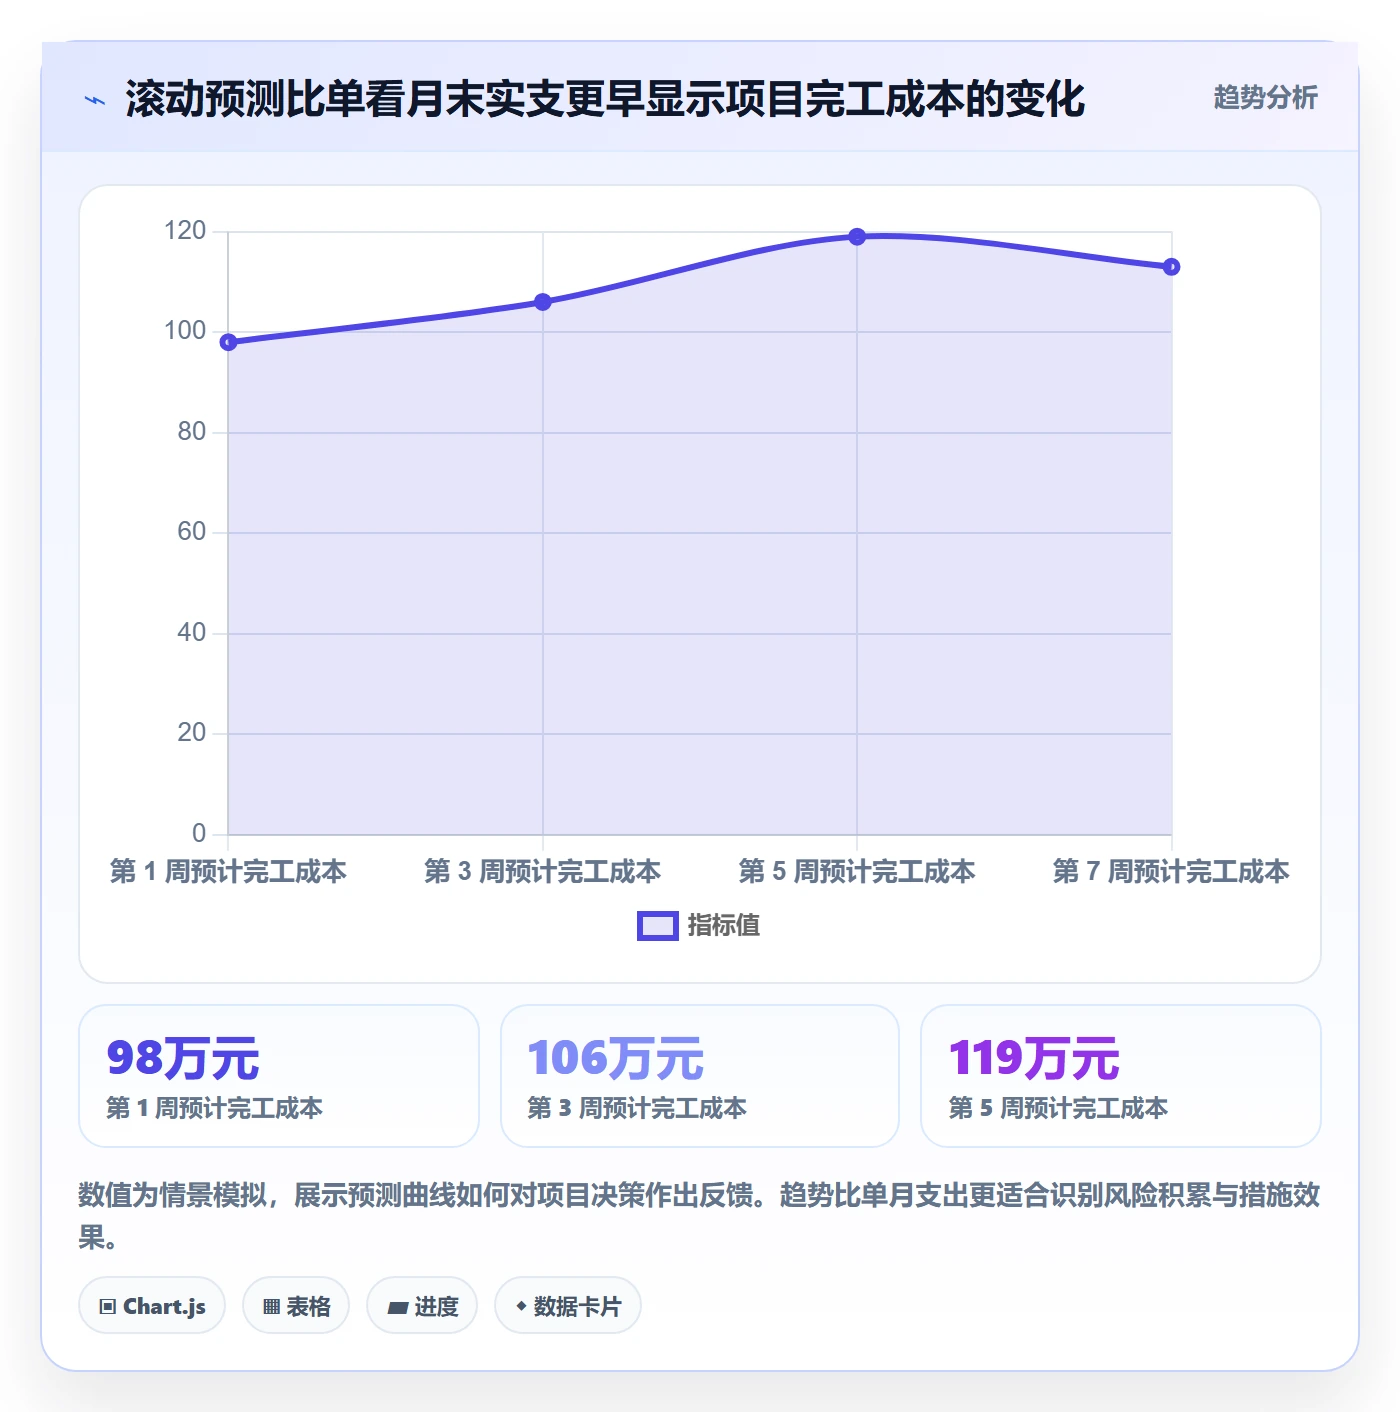Toggle the 指标值 legend color box
This screenshot has height=1412, width=1400.
point(658,926)
